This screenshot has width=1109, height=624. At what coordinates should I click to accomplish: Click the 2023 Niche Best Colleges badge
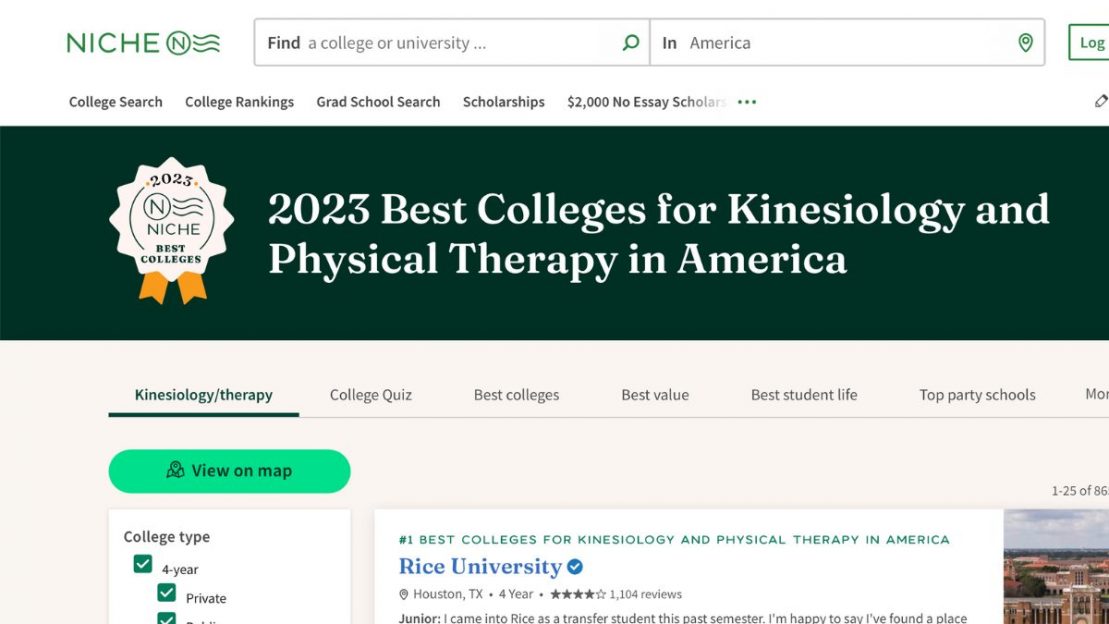(x=172, y=231)
